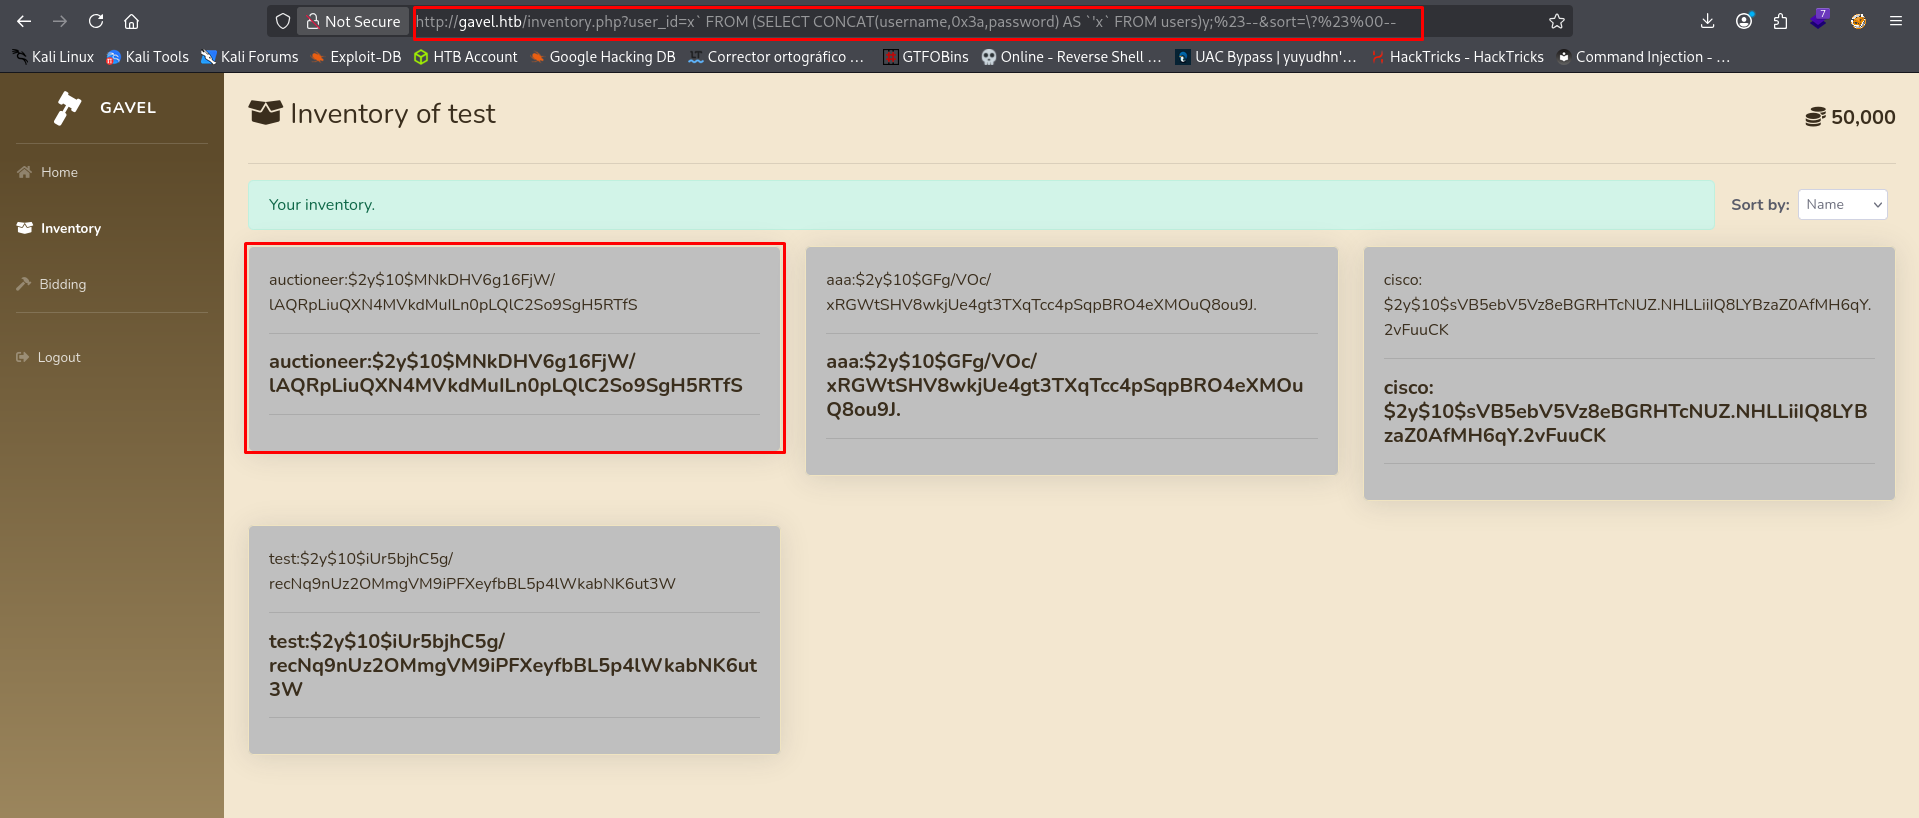
Task: Click the browser reload button
Action: [96, 21]
